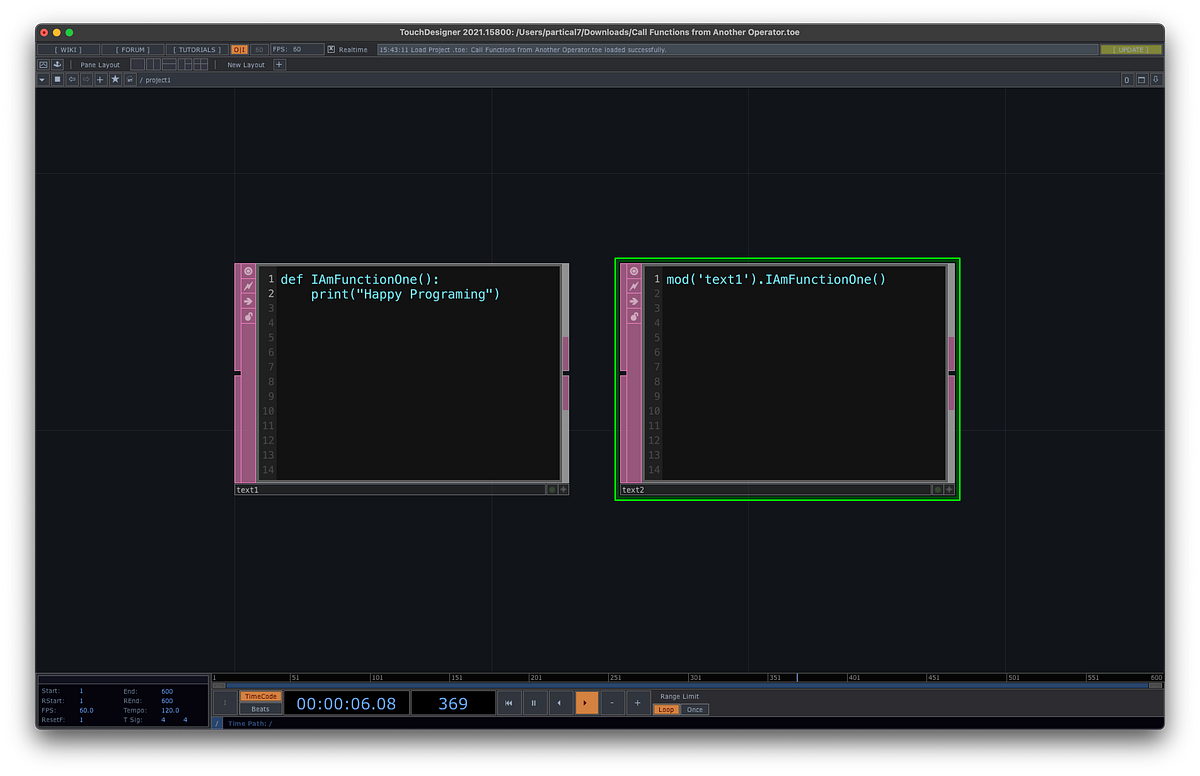Select the two-column Pane Layout preset
Viewport: 1200px width, 776px height.
pos(153,63)
